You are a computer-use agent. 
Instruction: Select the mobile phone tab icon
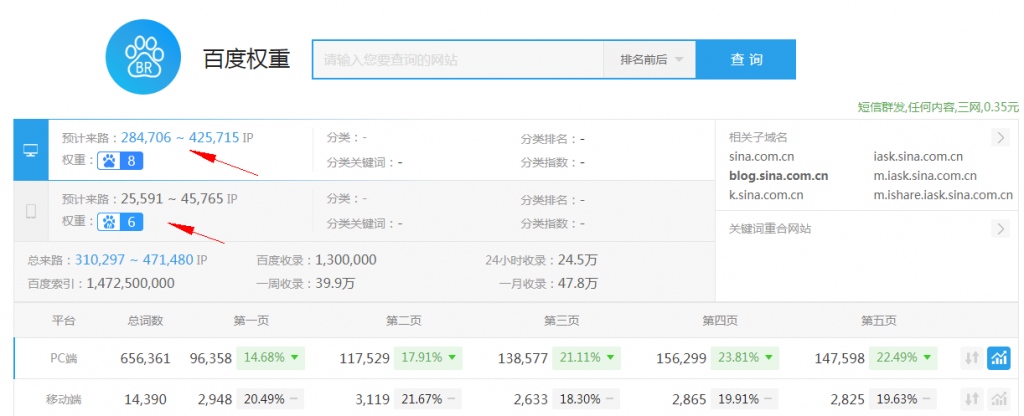(x=31, y=212)
